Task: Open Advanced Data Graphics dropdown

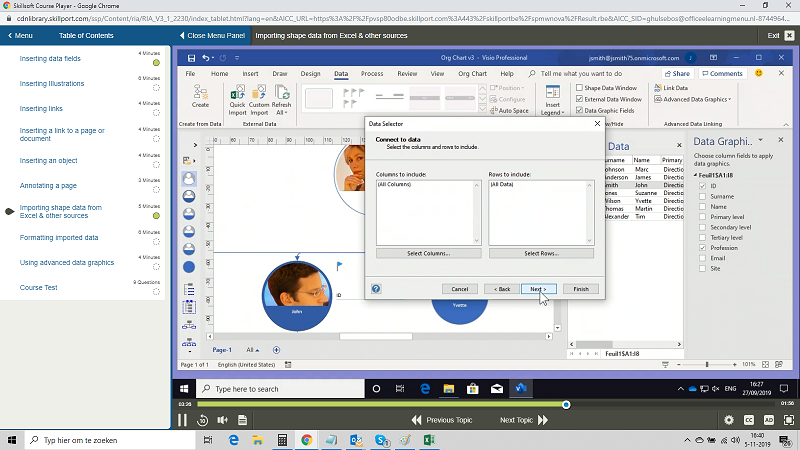Action: coord(692,99)
